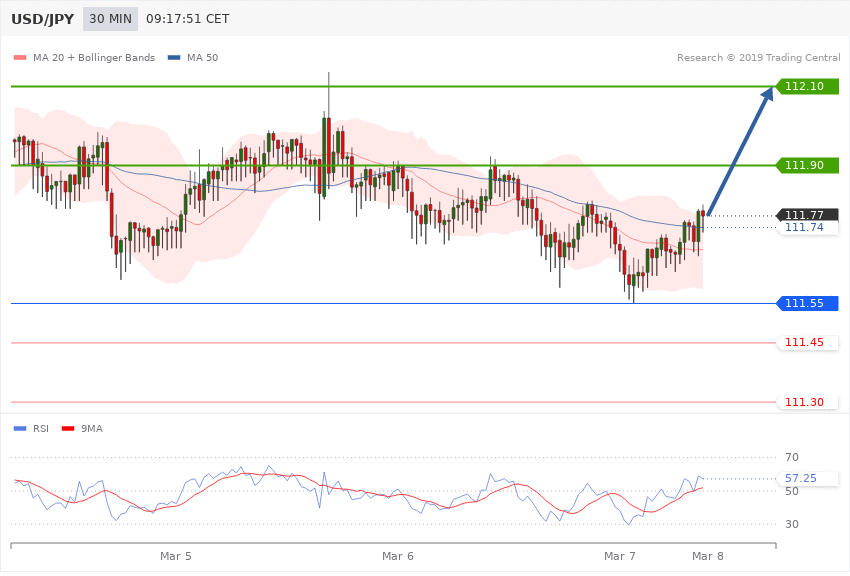Click the USD/JPY symbol title
This screenshot has height=576, width=850.
pyautogui.click(x=42, y=19)
